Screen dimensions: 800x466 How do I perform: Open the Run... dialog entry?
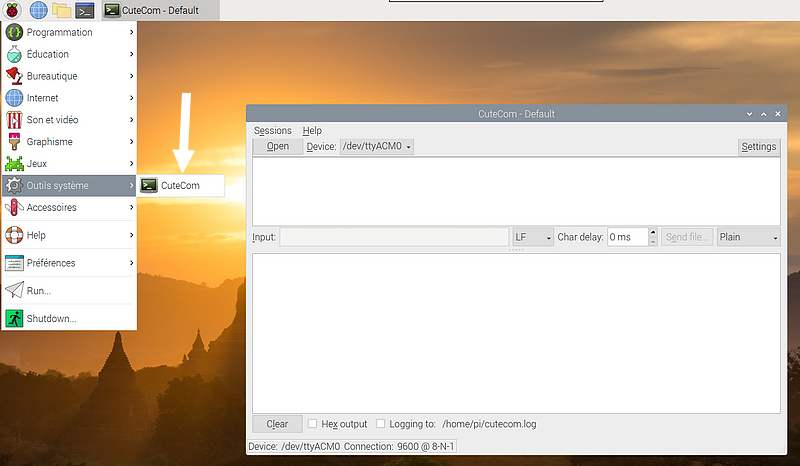click(39, 291)
